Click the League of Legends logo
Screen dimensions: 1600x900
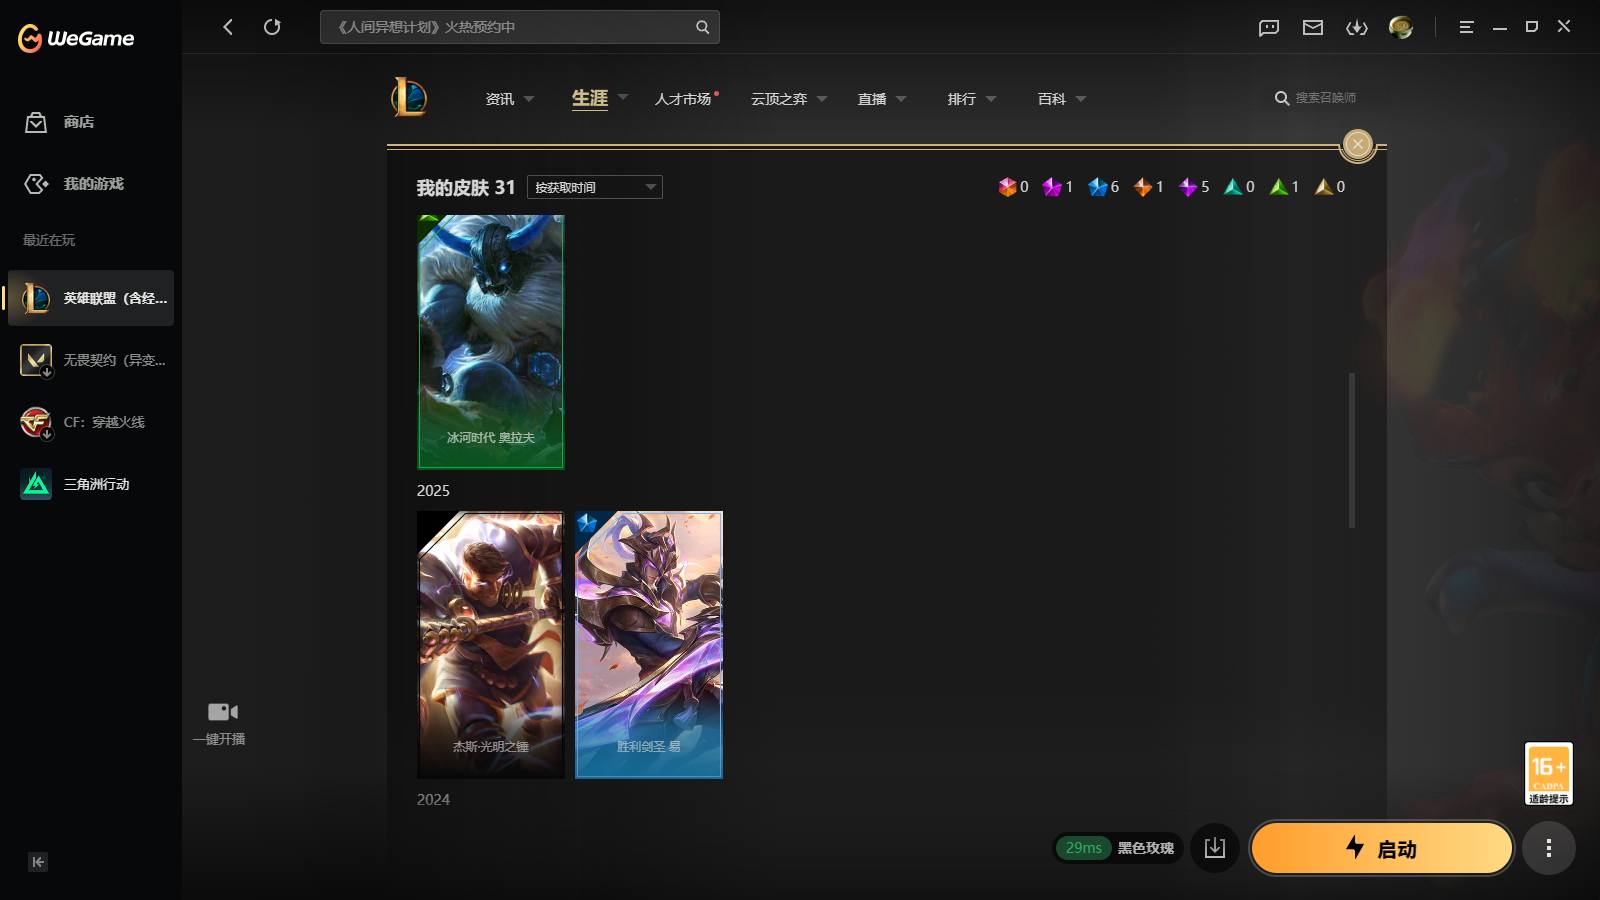coord(409,97)
